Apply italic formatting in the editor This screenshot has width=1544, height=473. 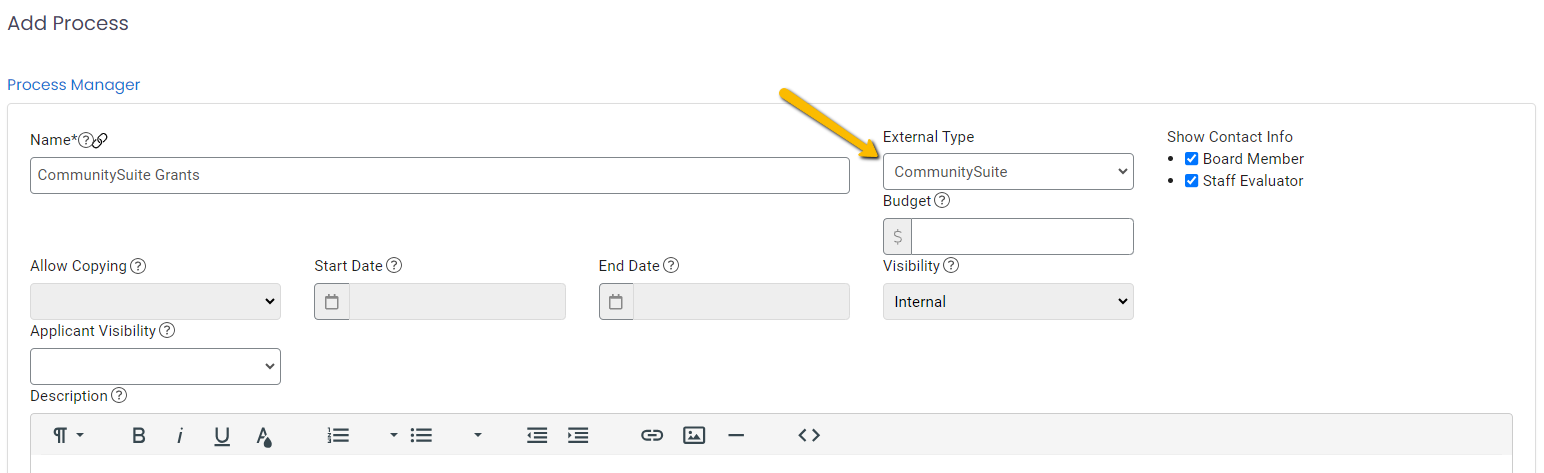(x=180, y=435)
